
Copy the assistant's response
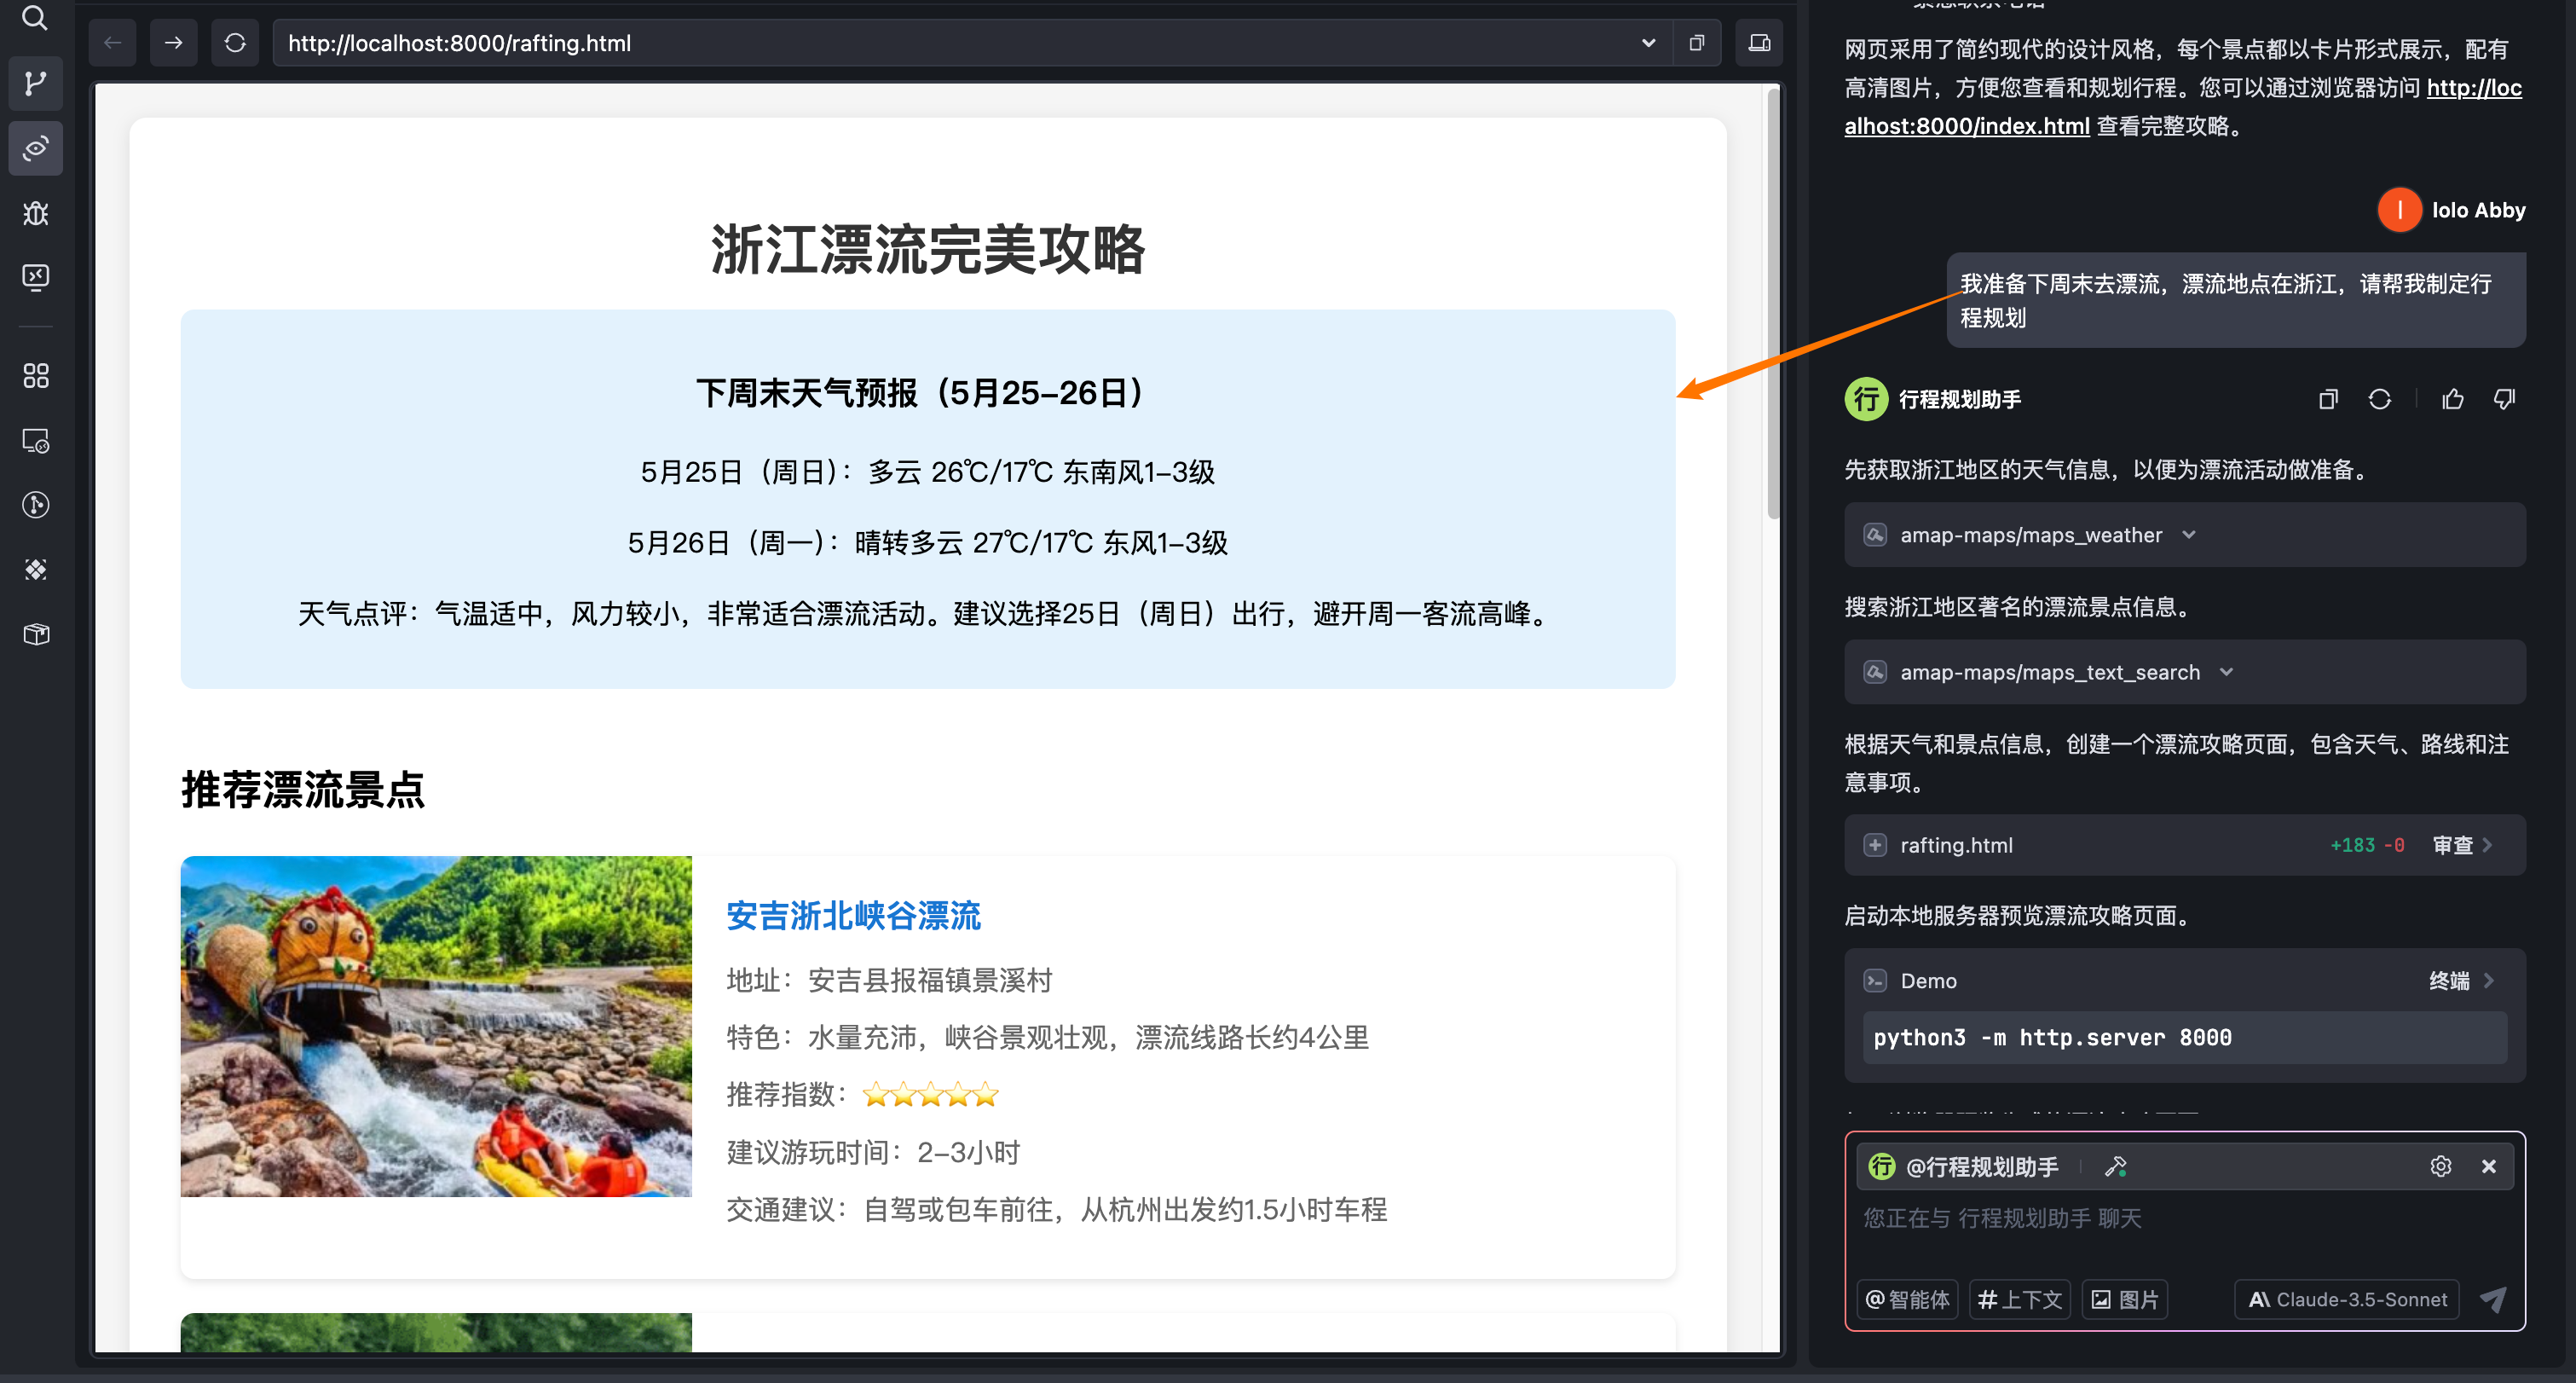coord(2327,400)
